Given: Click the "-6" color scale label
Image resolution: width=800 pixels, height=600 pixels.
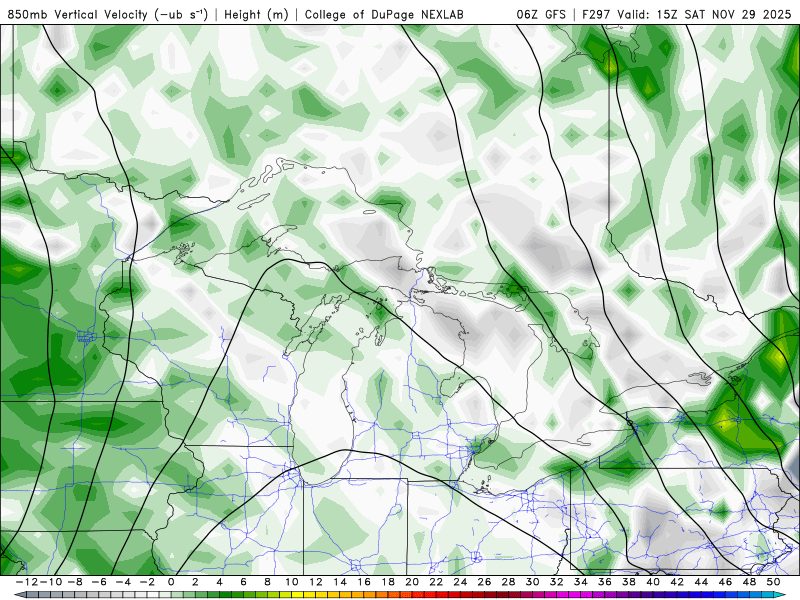Looking at the screenshot, I should point(99,582).
